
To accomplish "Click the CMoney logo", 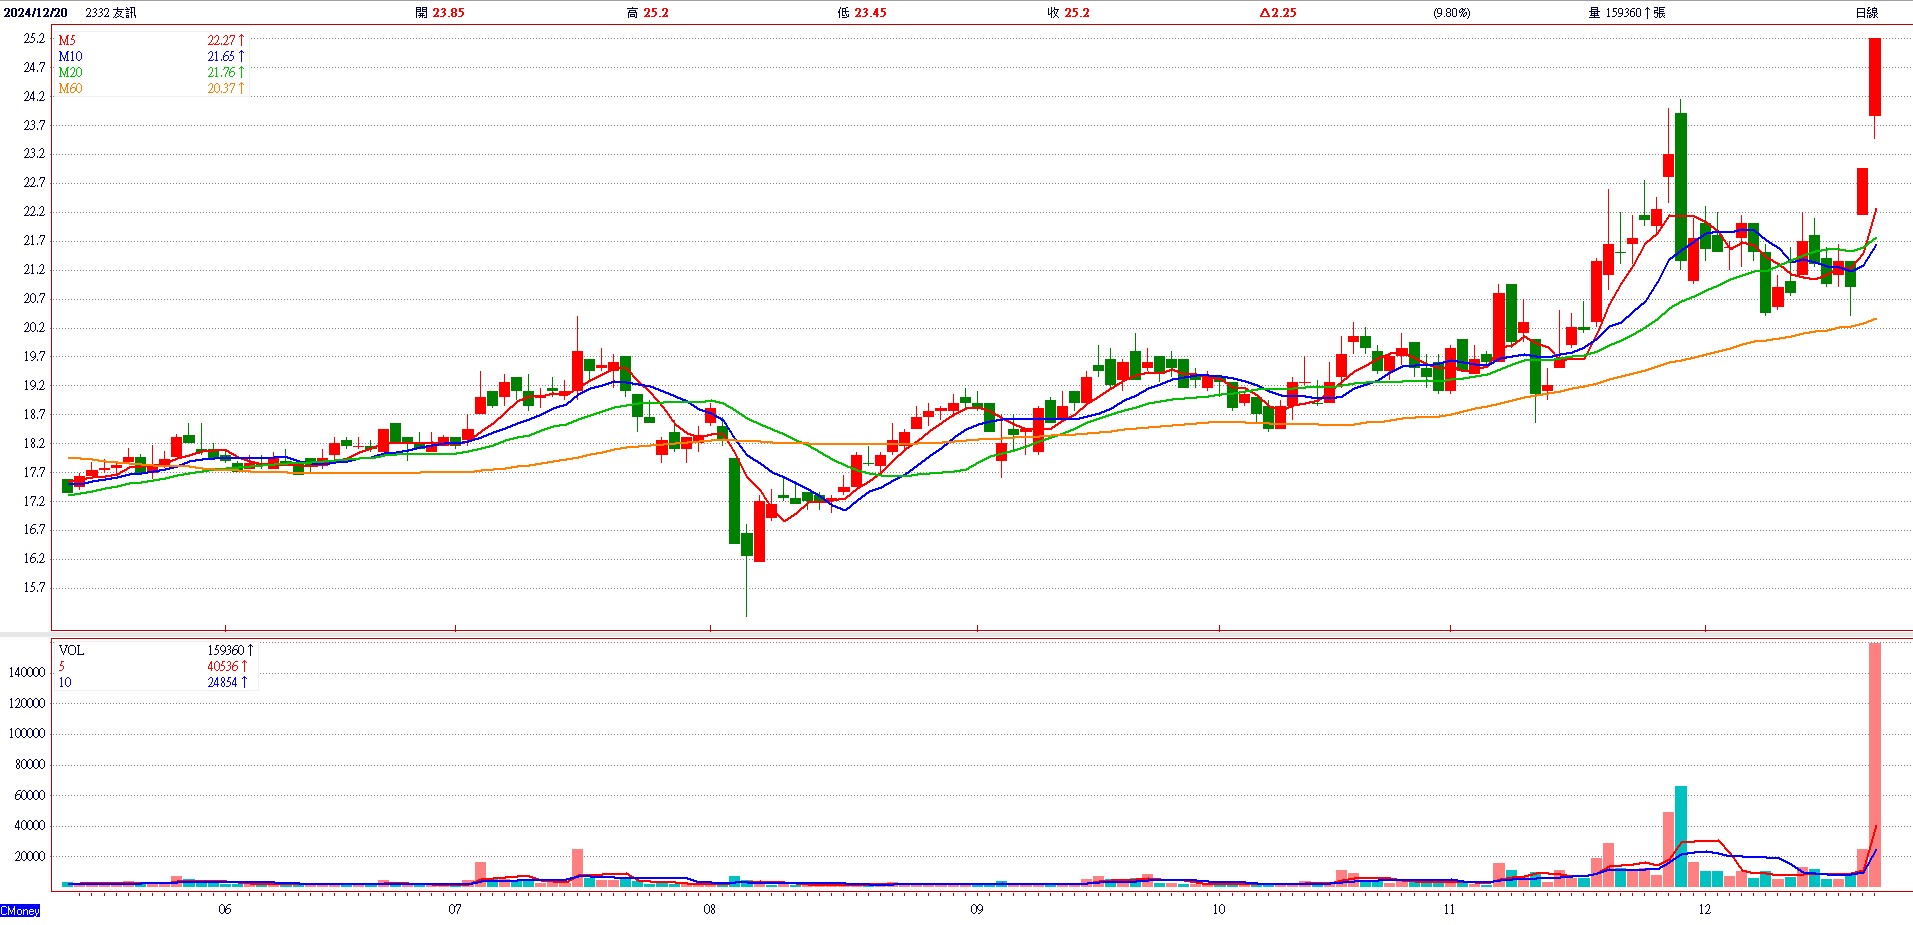I will point(20,911).
